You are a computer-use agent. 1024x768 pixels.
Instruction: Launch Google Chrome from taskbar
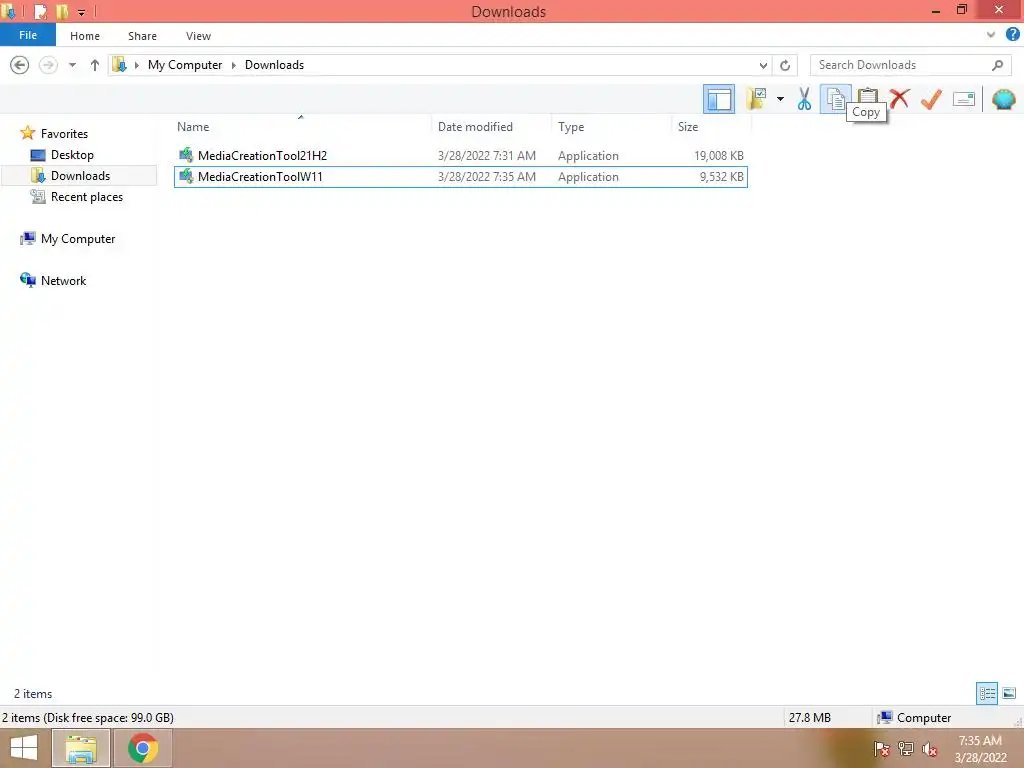[x=142, y=748]
